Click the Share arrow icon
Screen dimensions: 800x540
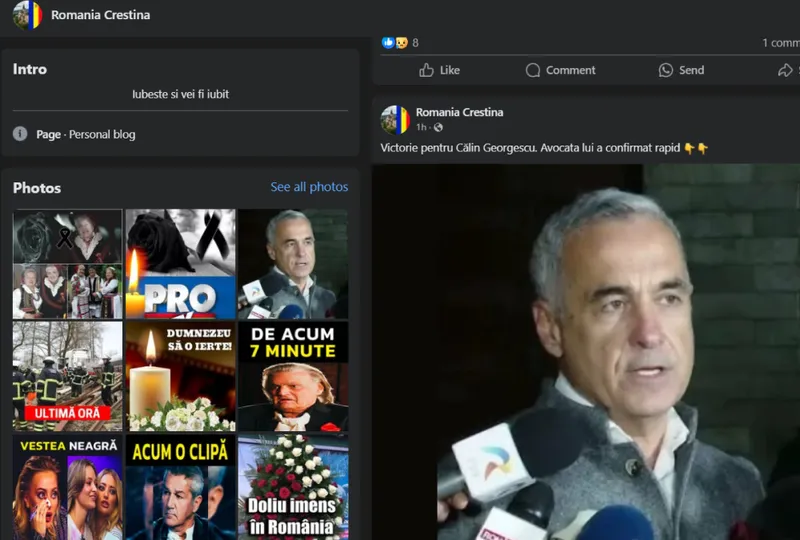coord(785,70)
